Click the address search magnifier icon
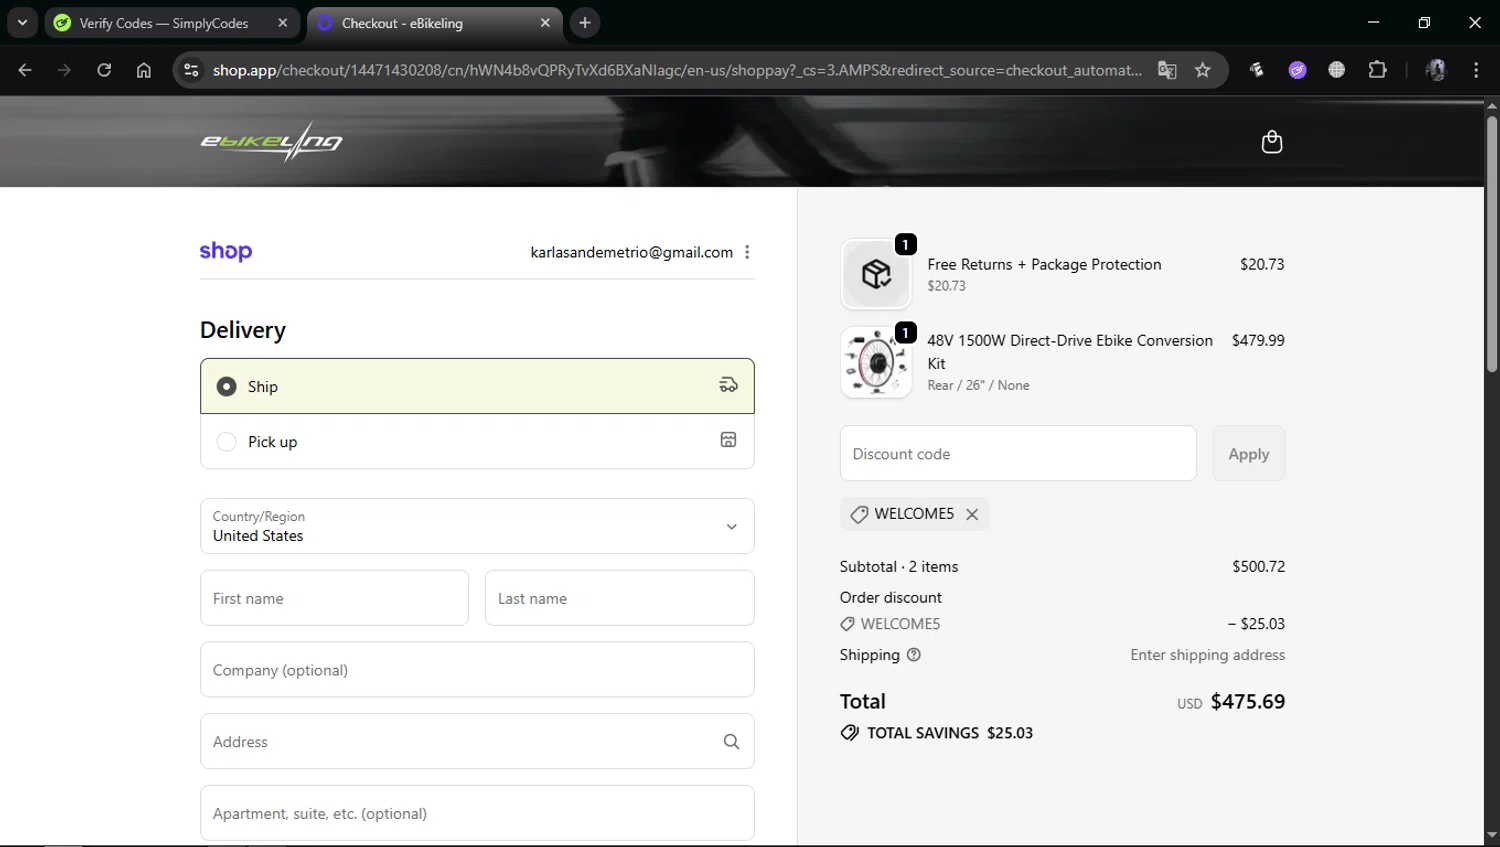 click(x=732, y=742)
